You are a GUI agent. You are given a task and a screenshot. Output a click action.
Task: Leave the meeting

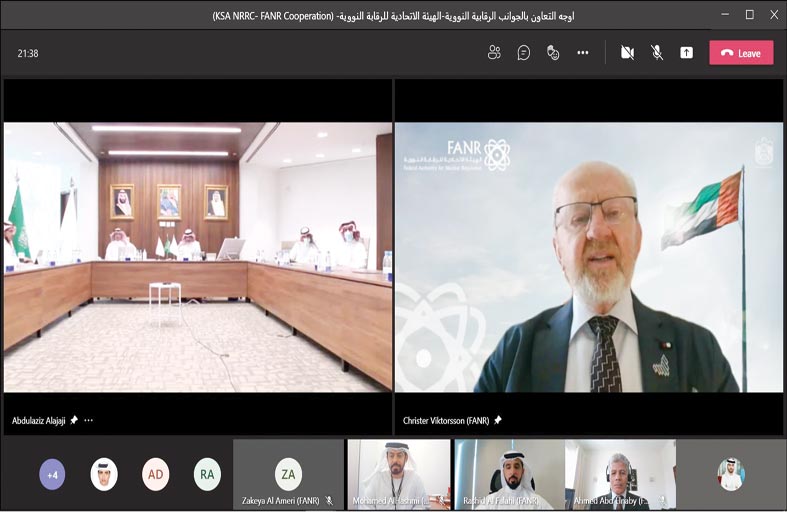coord(741,53)
